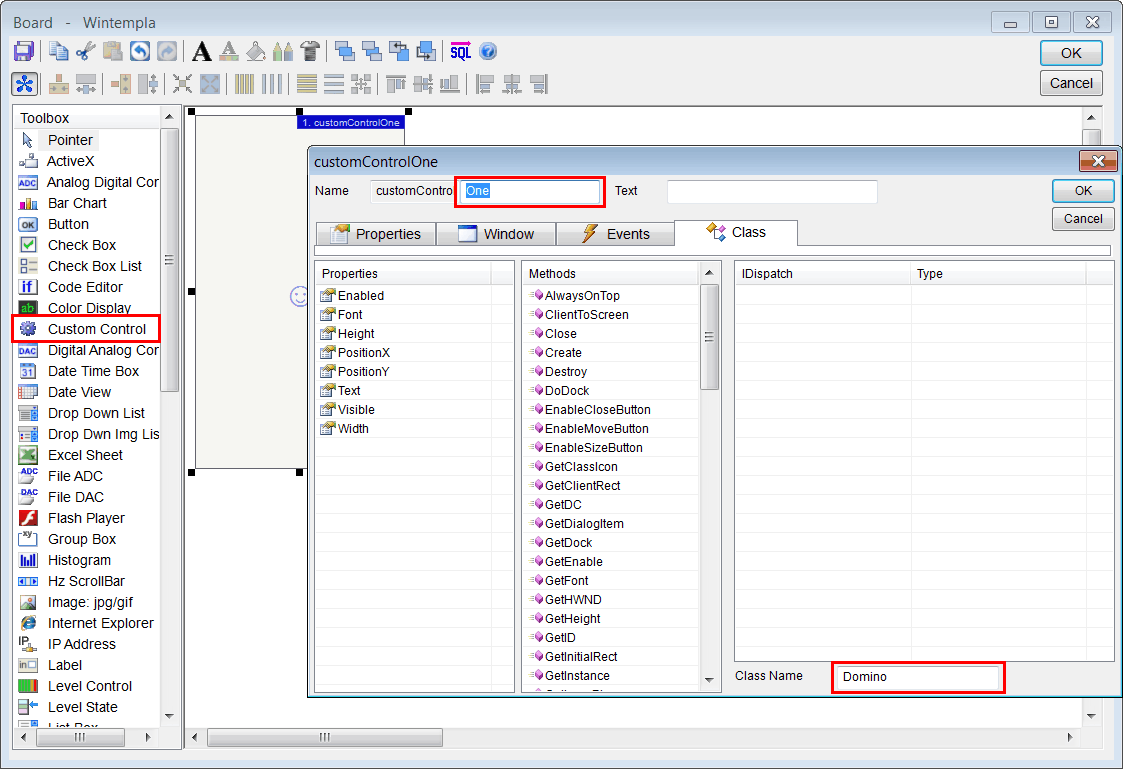This screenshot has height=769, width=1123.
Task: Switch to the Class tab
Action: [736, 233]
